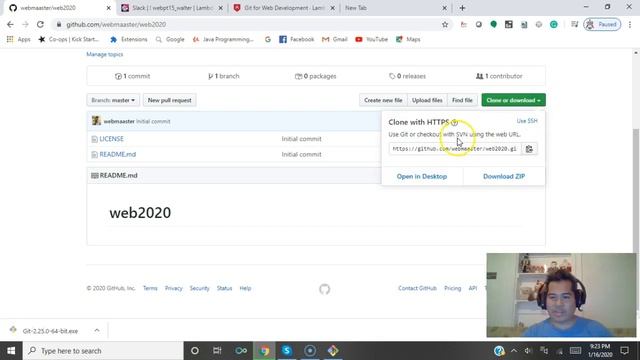Open Terms footer link
The width and height of the screenshot is (640, 360).
click(150, 288)
